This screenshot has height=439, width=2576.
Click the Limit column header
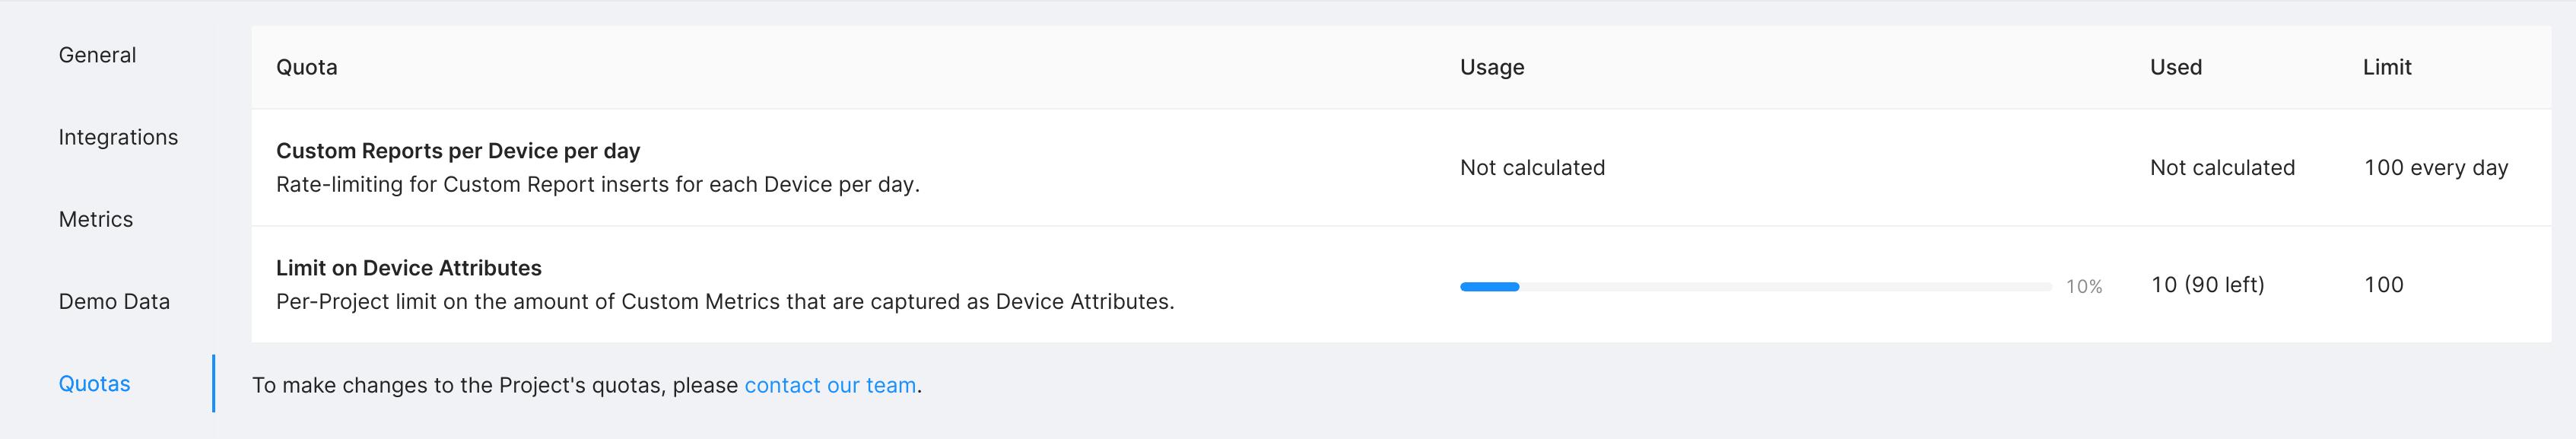(x=2387, y=67)
